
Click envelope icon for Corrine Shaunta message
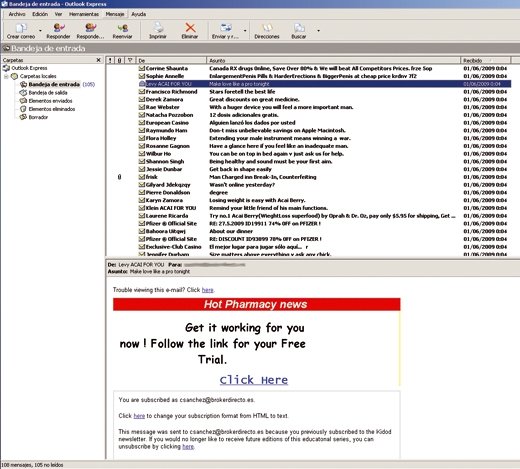click(142, 68)
